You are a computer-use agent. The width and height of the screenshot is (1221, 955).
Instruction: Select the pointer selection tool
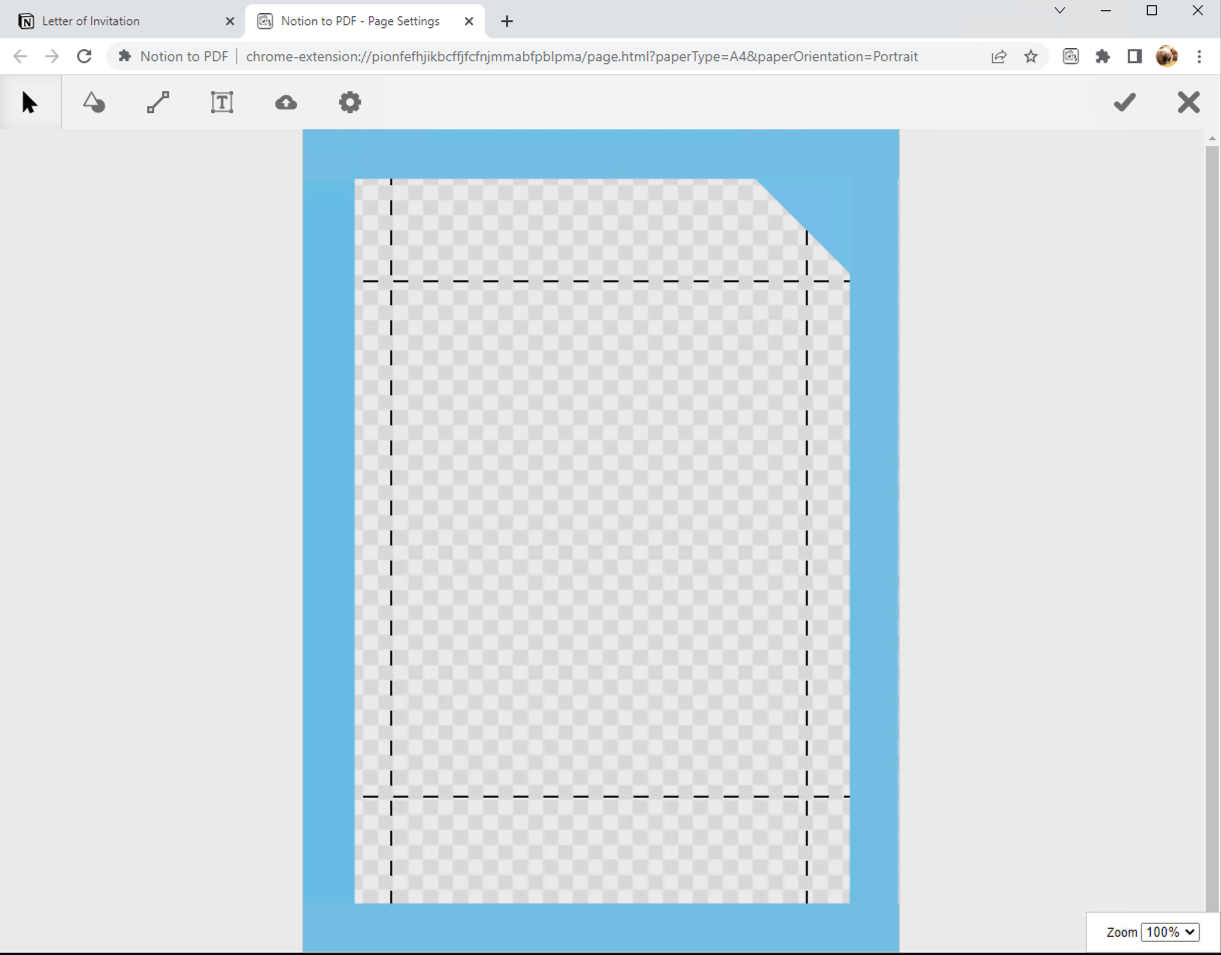[x=30, y=101]
